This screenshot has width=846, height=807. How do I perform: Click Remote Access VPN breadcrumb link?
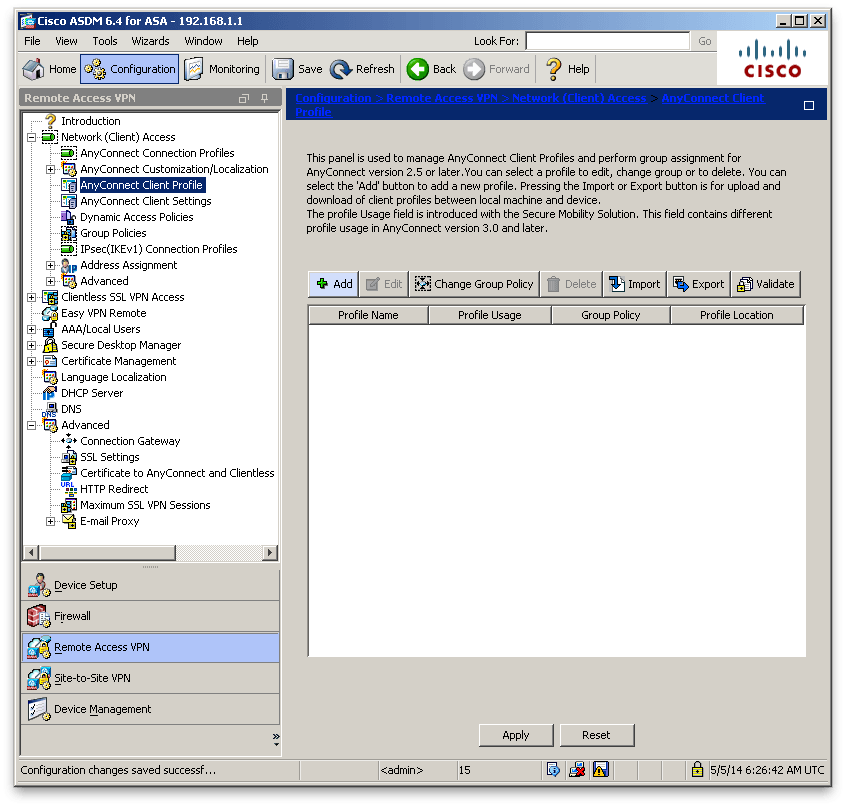click(x=442, y=98)
